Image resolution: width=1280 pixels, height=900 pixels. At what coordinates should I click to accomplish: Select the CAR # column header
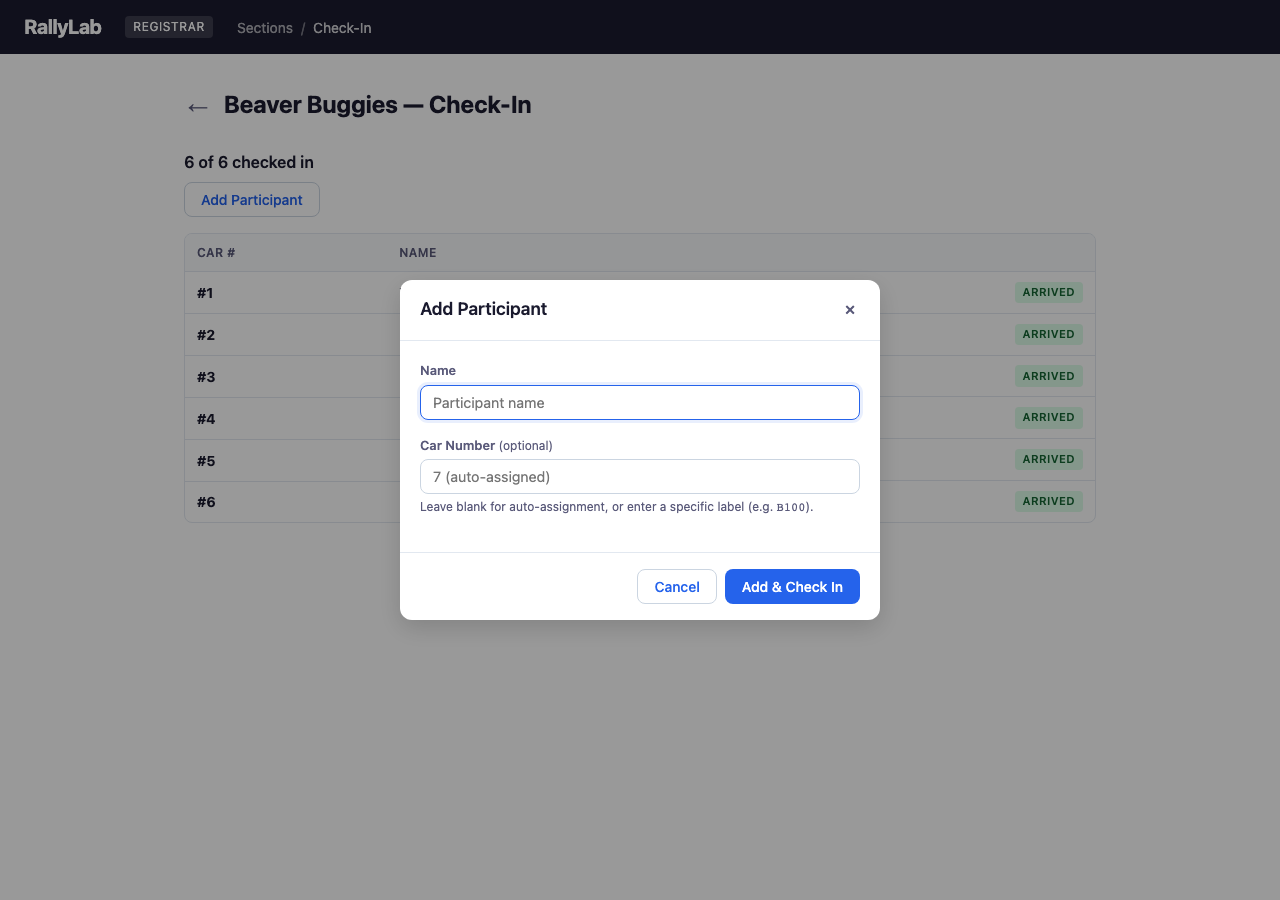tap(215, 252)
